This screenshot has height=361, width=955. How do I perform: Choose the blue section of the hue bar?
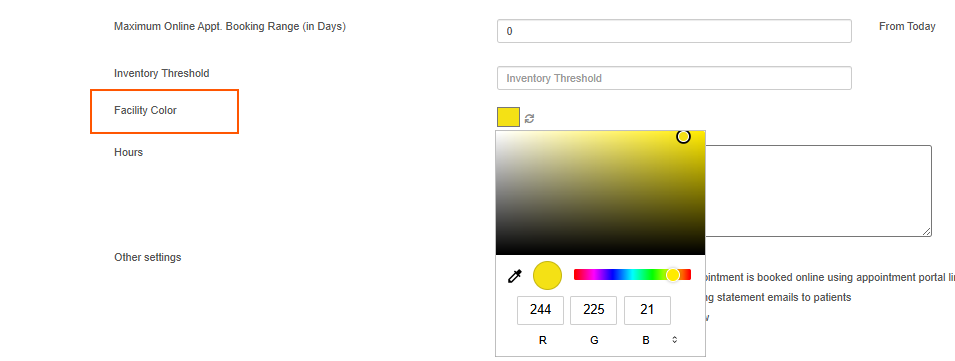[x=608, y=275]
